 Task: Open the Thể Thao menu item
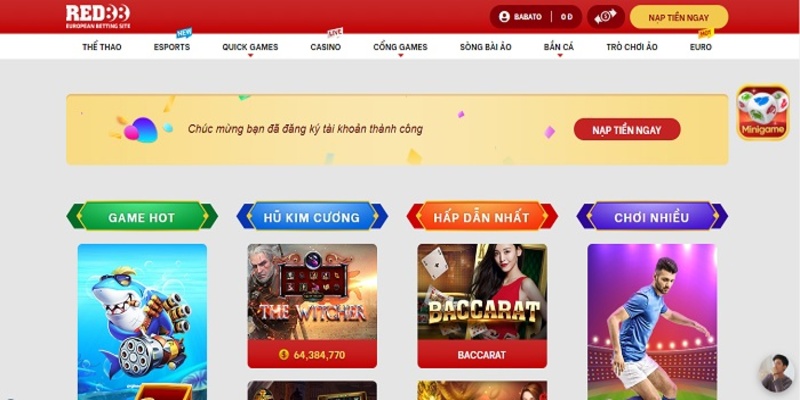click(x=102, y=47)
